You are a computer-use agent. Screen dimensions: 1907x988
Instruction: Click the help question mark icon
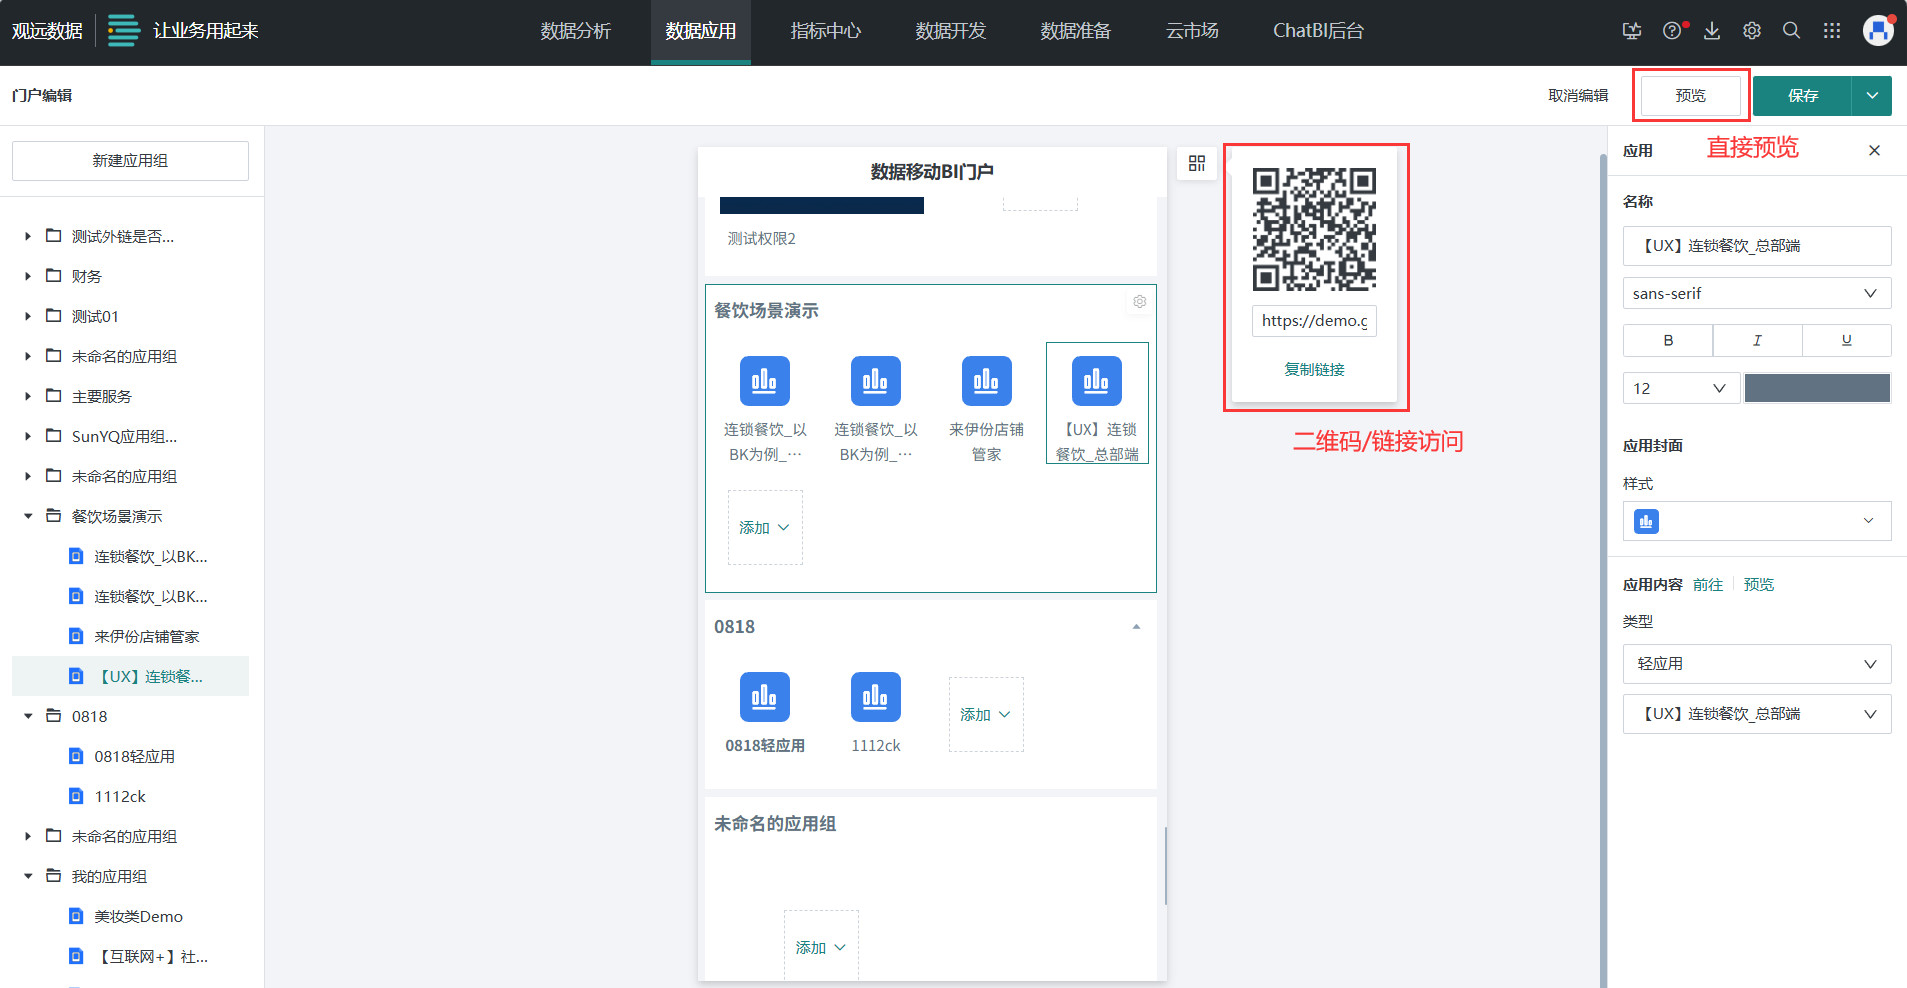(1671, 31)
